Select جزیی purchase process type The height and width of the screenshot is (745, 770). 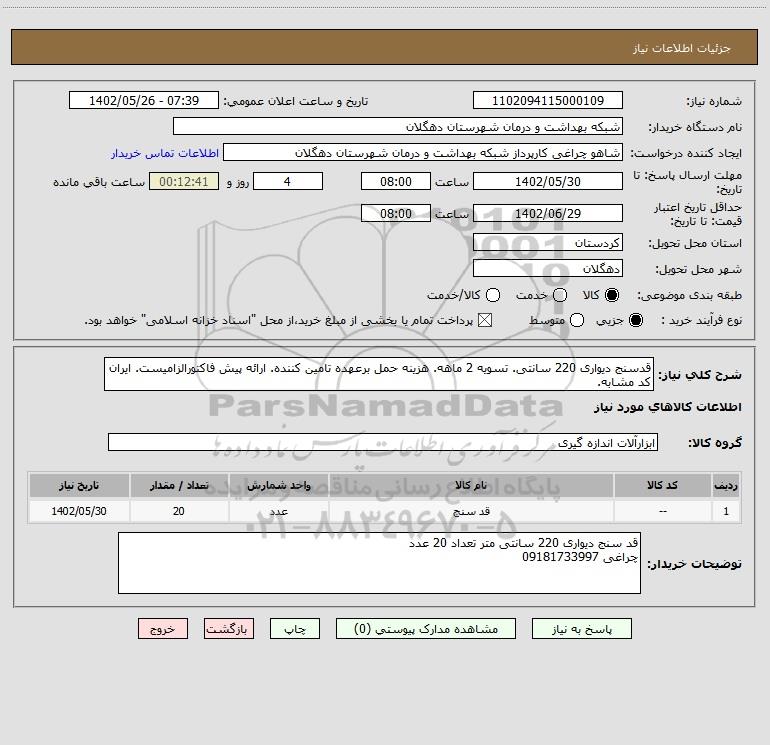[636, 320]
